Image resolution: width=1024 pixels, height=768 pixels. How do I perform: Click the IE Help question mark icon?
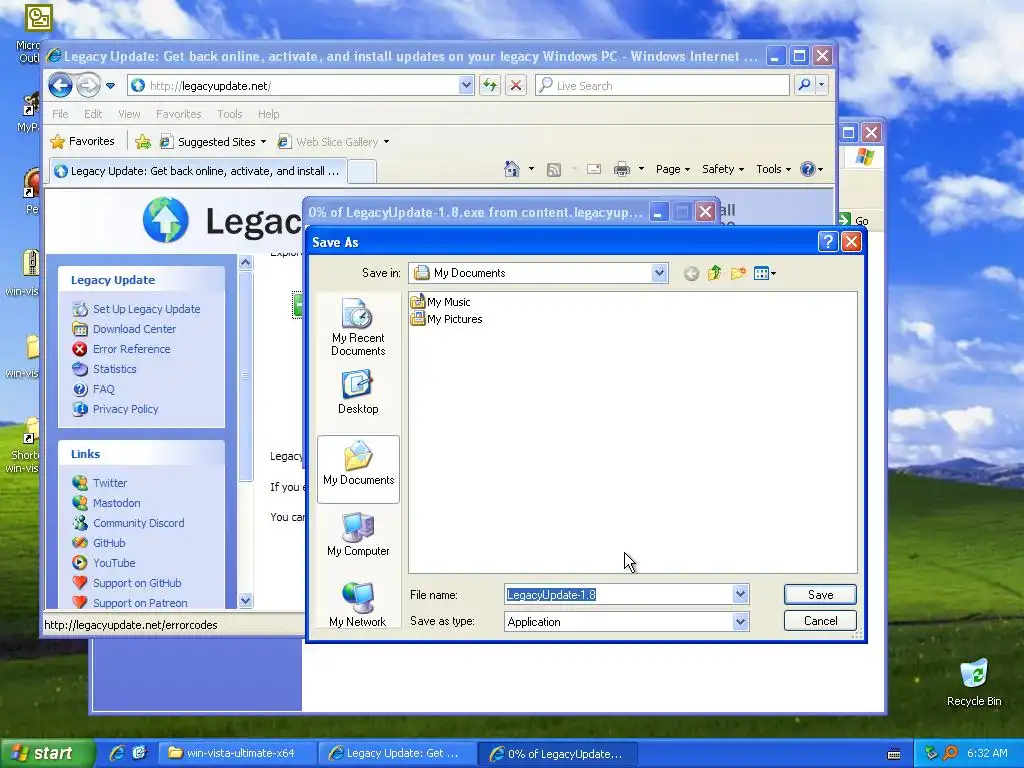(x=808, y=169)
